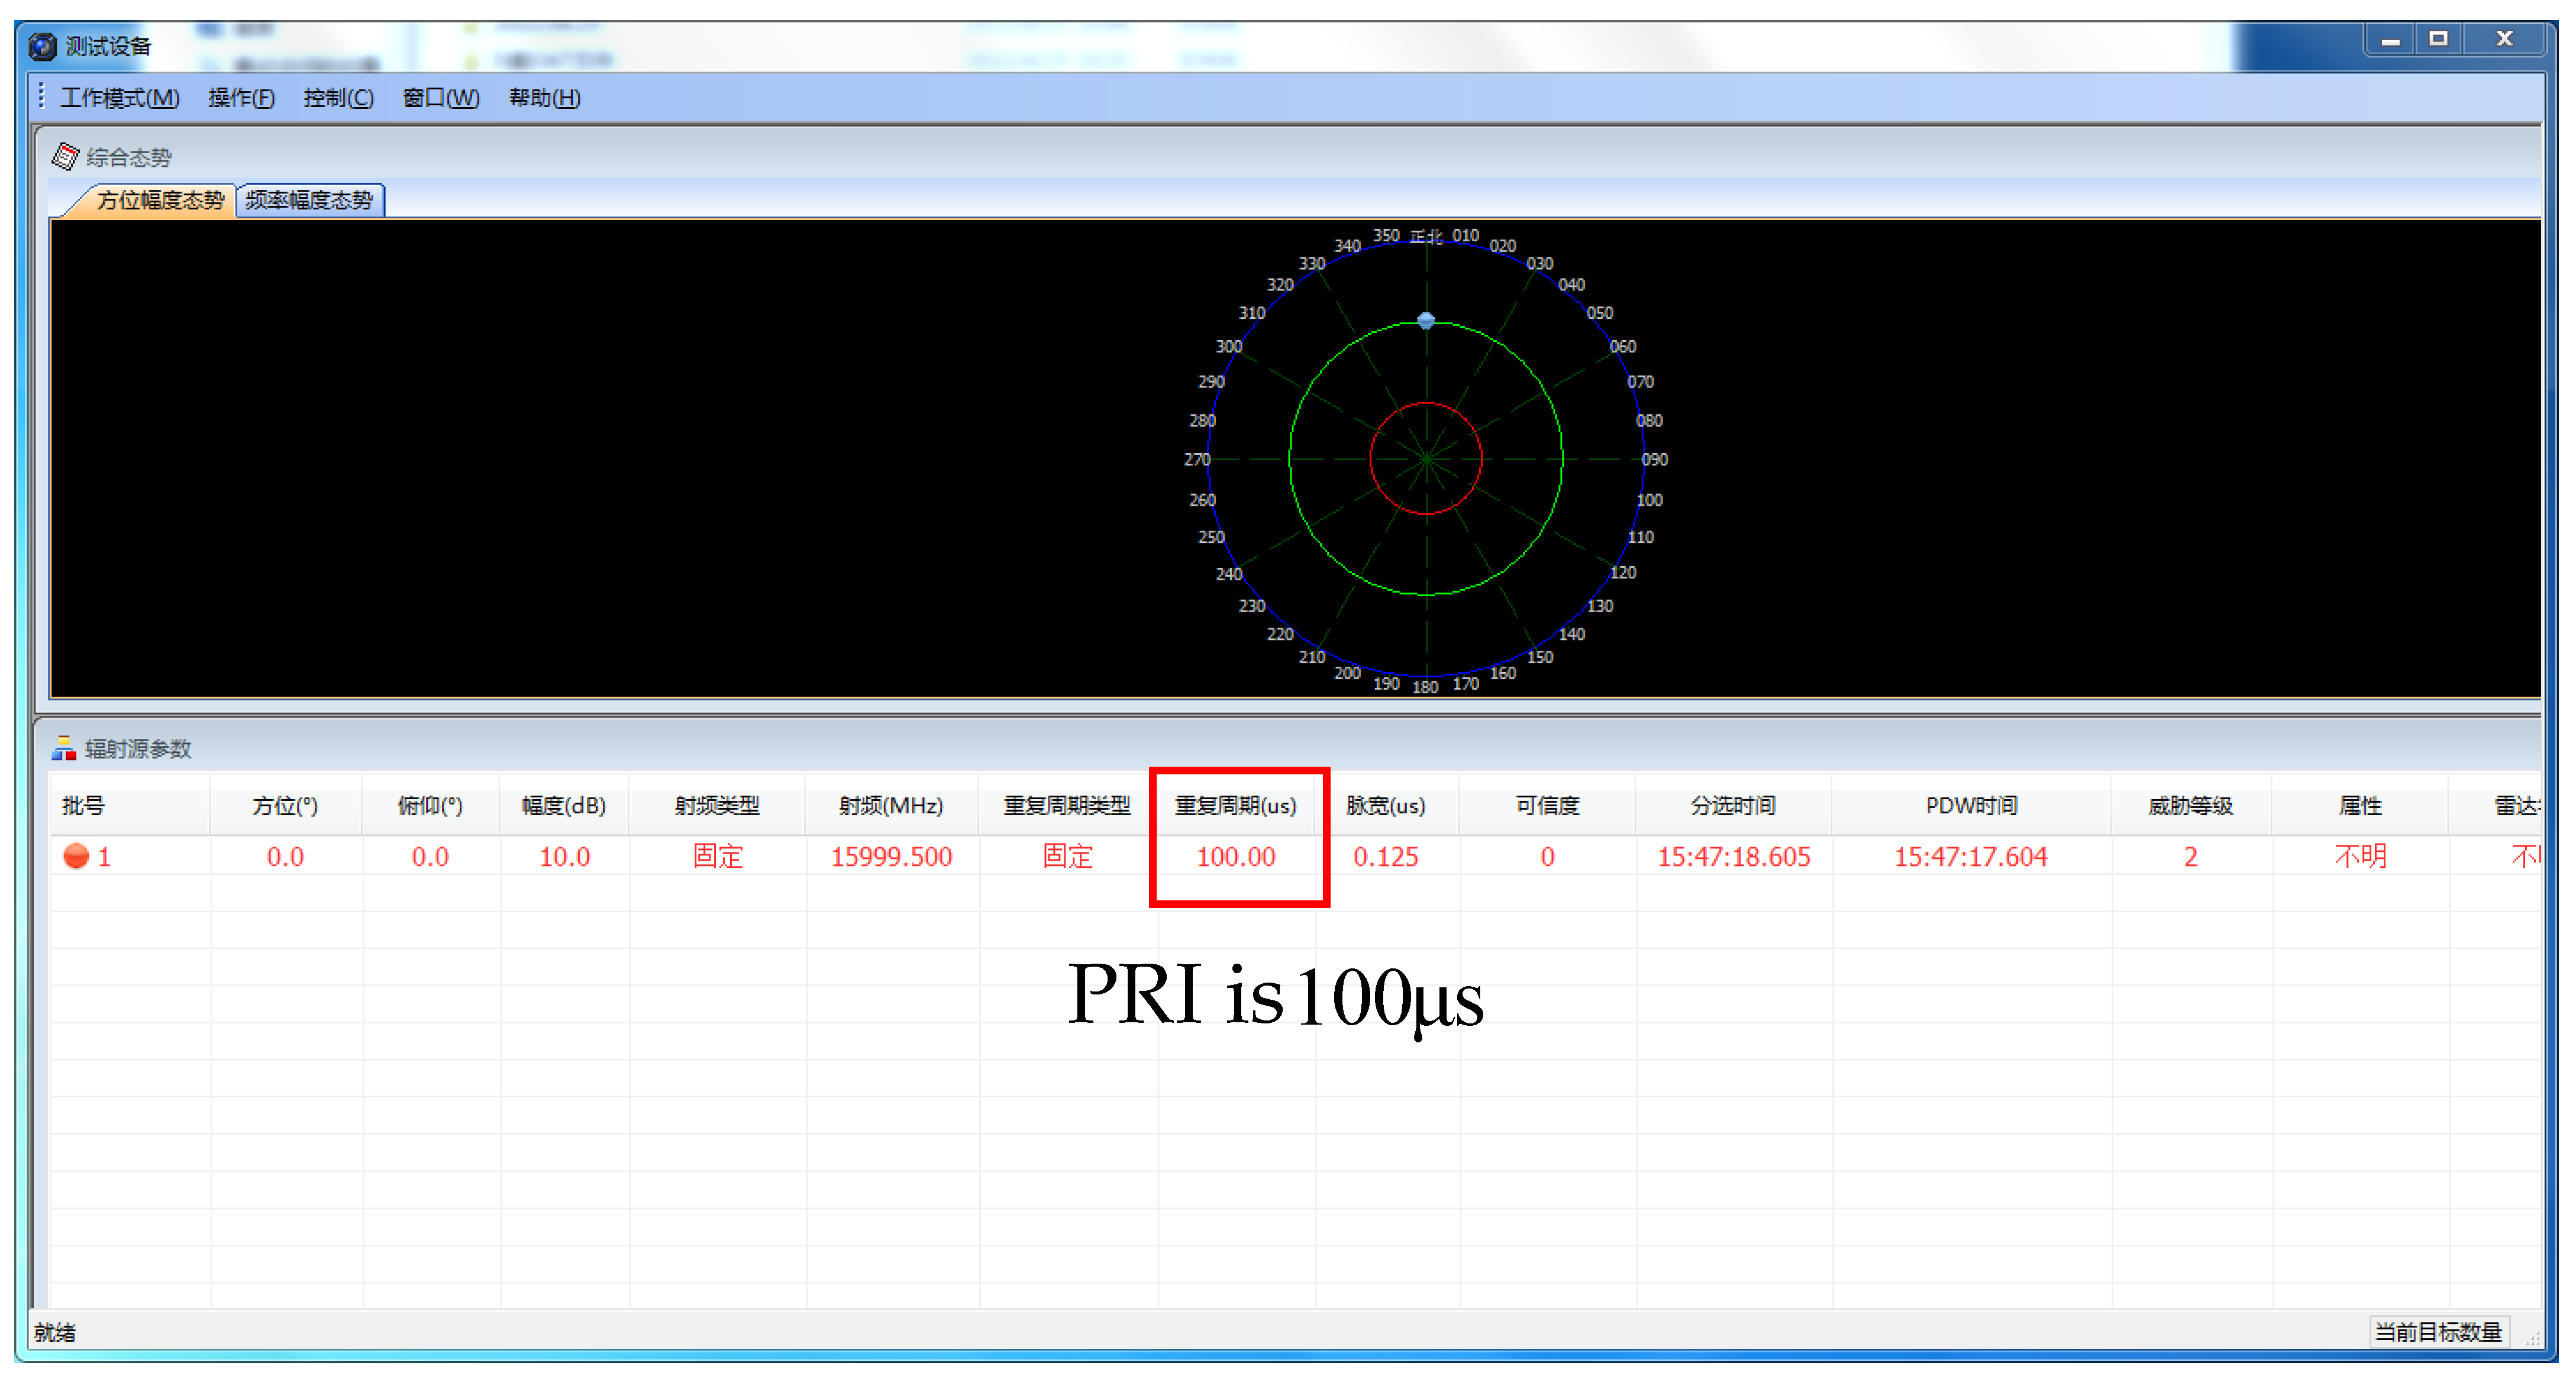The height and width of the screenshot is (1376, 2576).
Task: Minimize the 测试设备 window
Action: click(2390, 40)
